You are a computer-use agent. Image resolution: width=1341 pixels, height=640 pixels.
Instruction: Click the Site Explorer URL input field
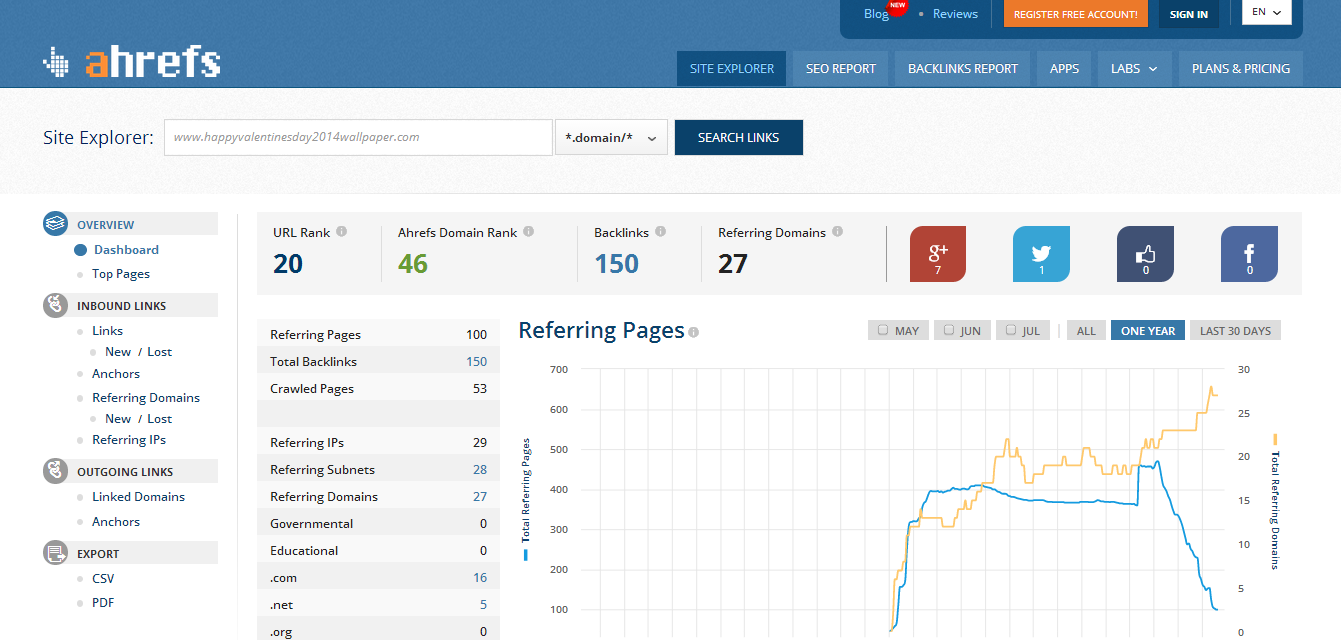[x=358, y=138]
